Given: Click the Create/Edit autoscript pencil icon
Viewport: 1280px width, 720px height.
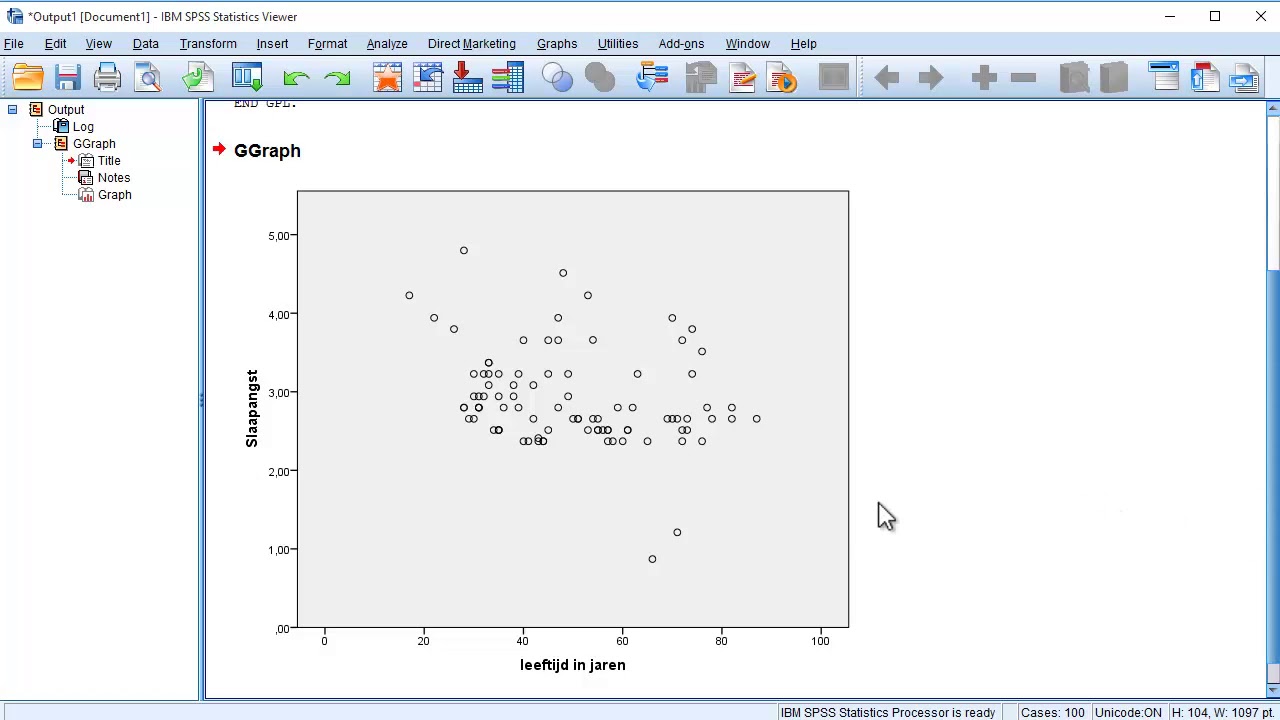Looking at the screenshot, I should 742,78.
